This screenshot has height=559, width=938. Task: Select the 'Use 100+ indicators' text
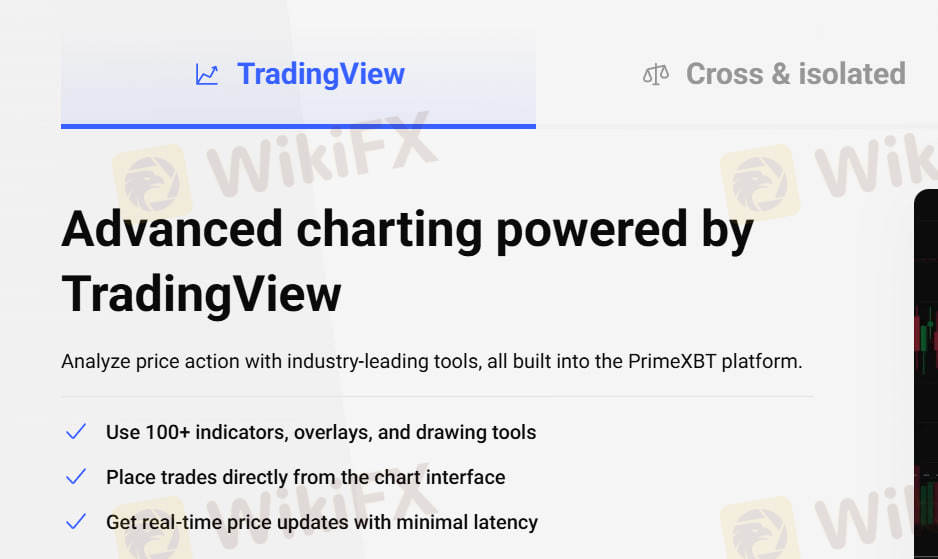tap(321, 433)
